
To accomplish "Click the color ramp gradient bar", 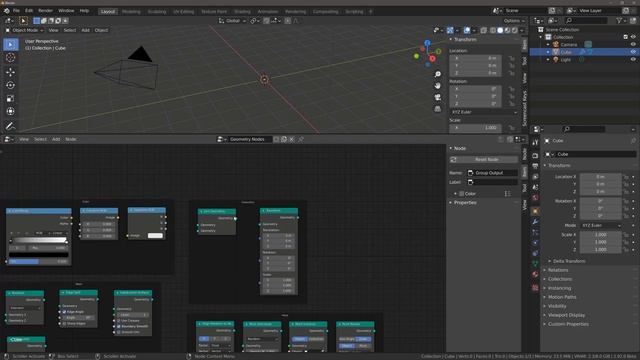I will coord(39,240).
